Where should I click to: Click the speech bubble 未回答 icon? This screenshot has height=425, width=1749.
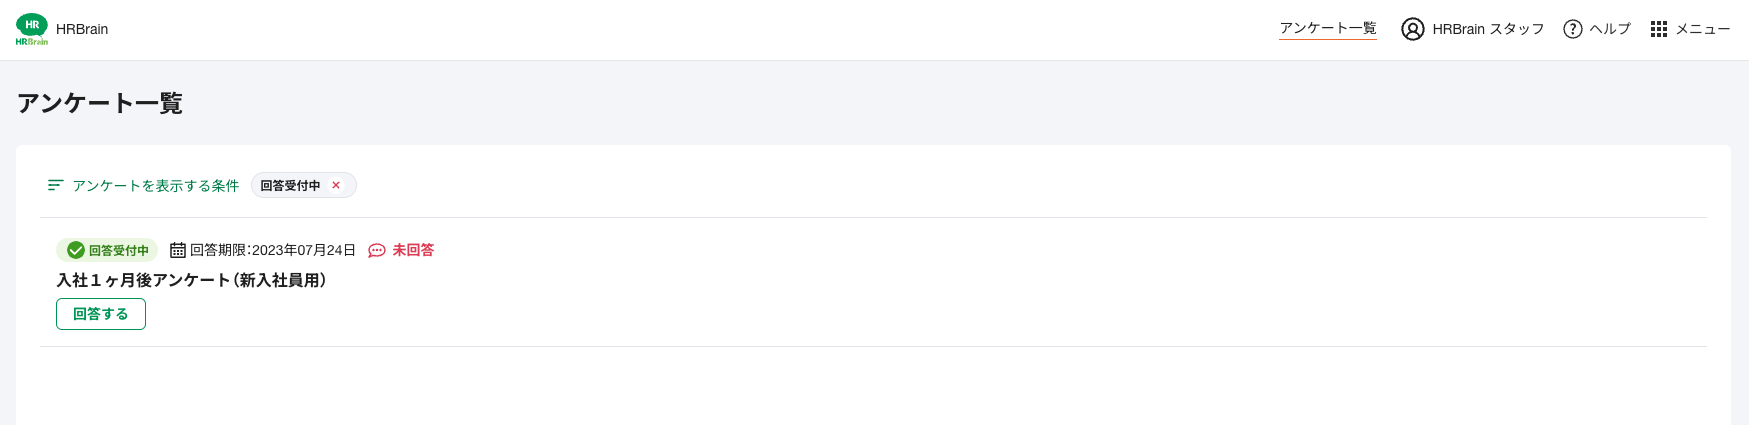click(x=377, y=250)
